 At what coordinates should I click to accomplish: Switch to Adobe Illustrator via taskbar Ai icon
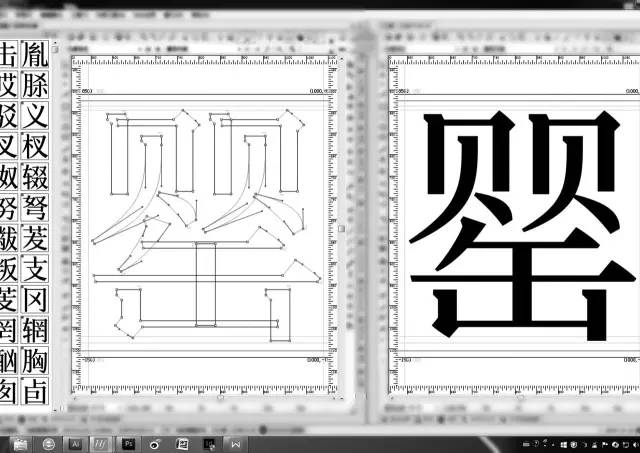click(x=75, y=442)
